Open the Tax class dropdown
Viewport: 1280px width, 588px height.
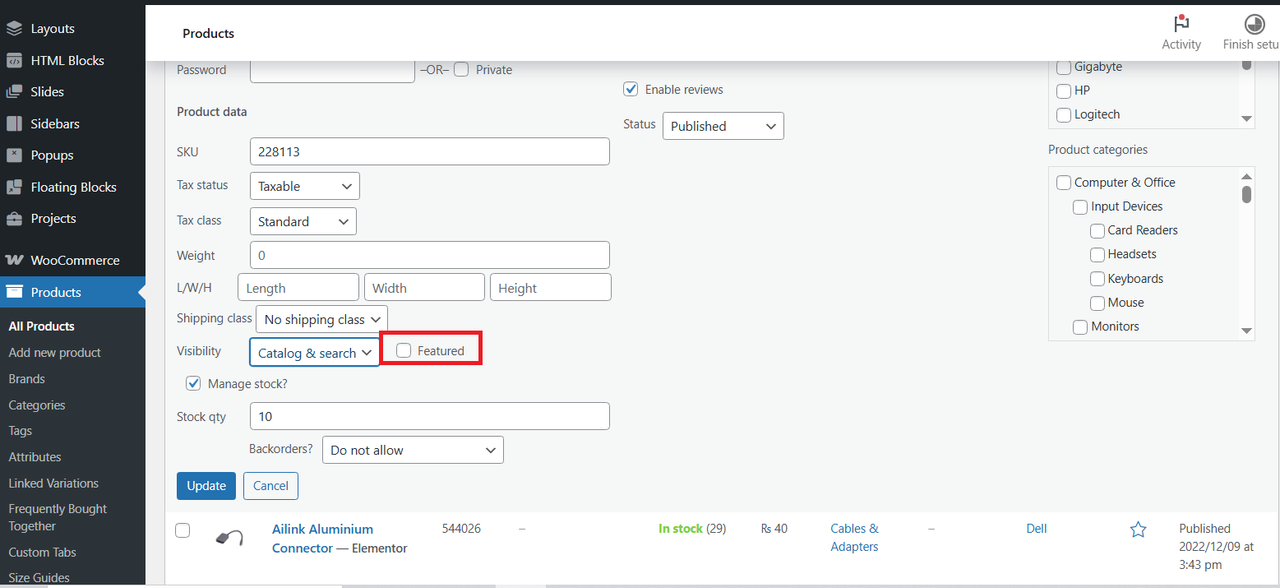303,221
